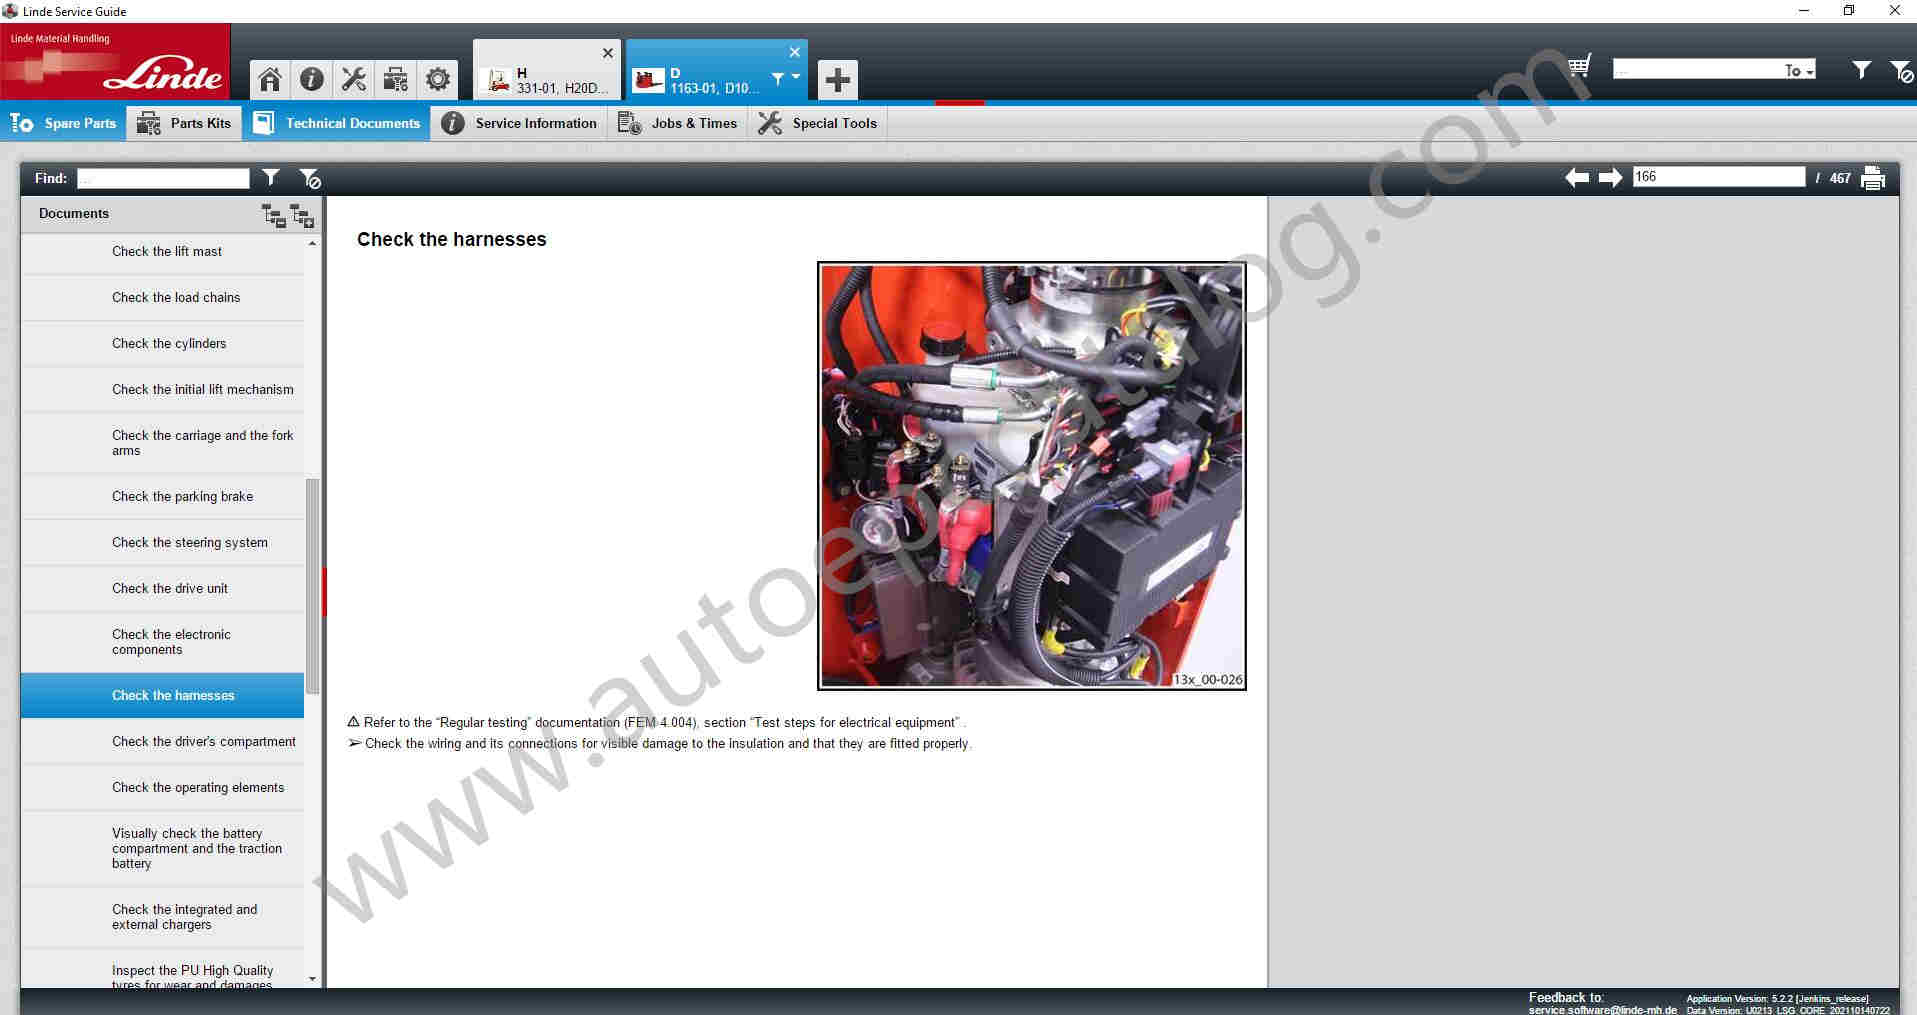Open 'Check the carriage and the fork arms'
The image size is (1917, 1015).
coord(162,443)
